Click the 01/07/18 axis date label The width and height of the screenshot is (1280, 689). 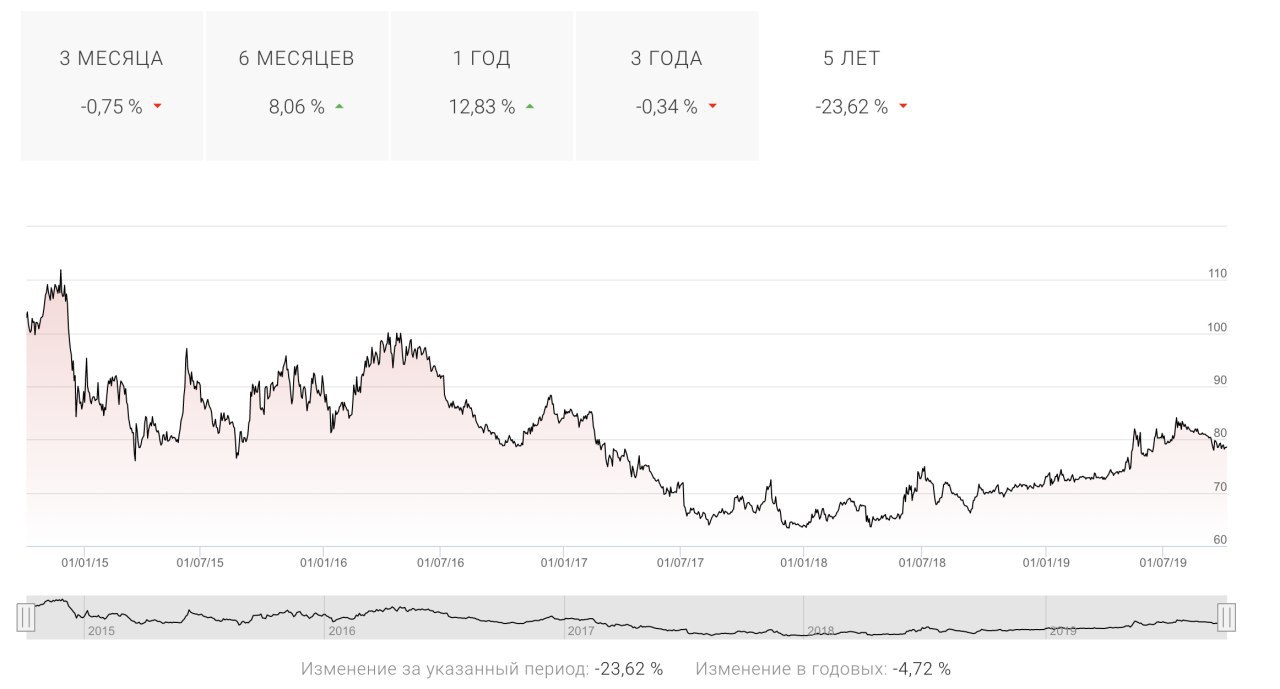pos(922,562)
